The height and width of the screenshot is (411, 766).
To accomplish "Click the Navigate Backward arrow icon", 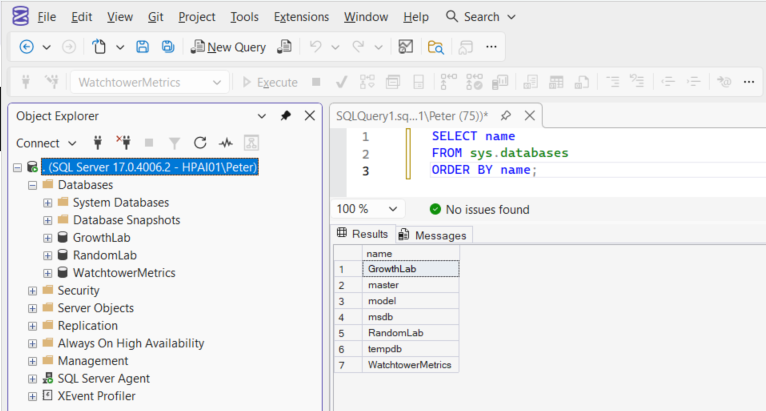I will coord(26,47).
